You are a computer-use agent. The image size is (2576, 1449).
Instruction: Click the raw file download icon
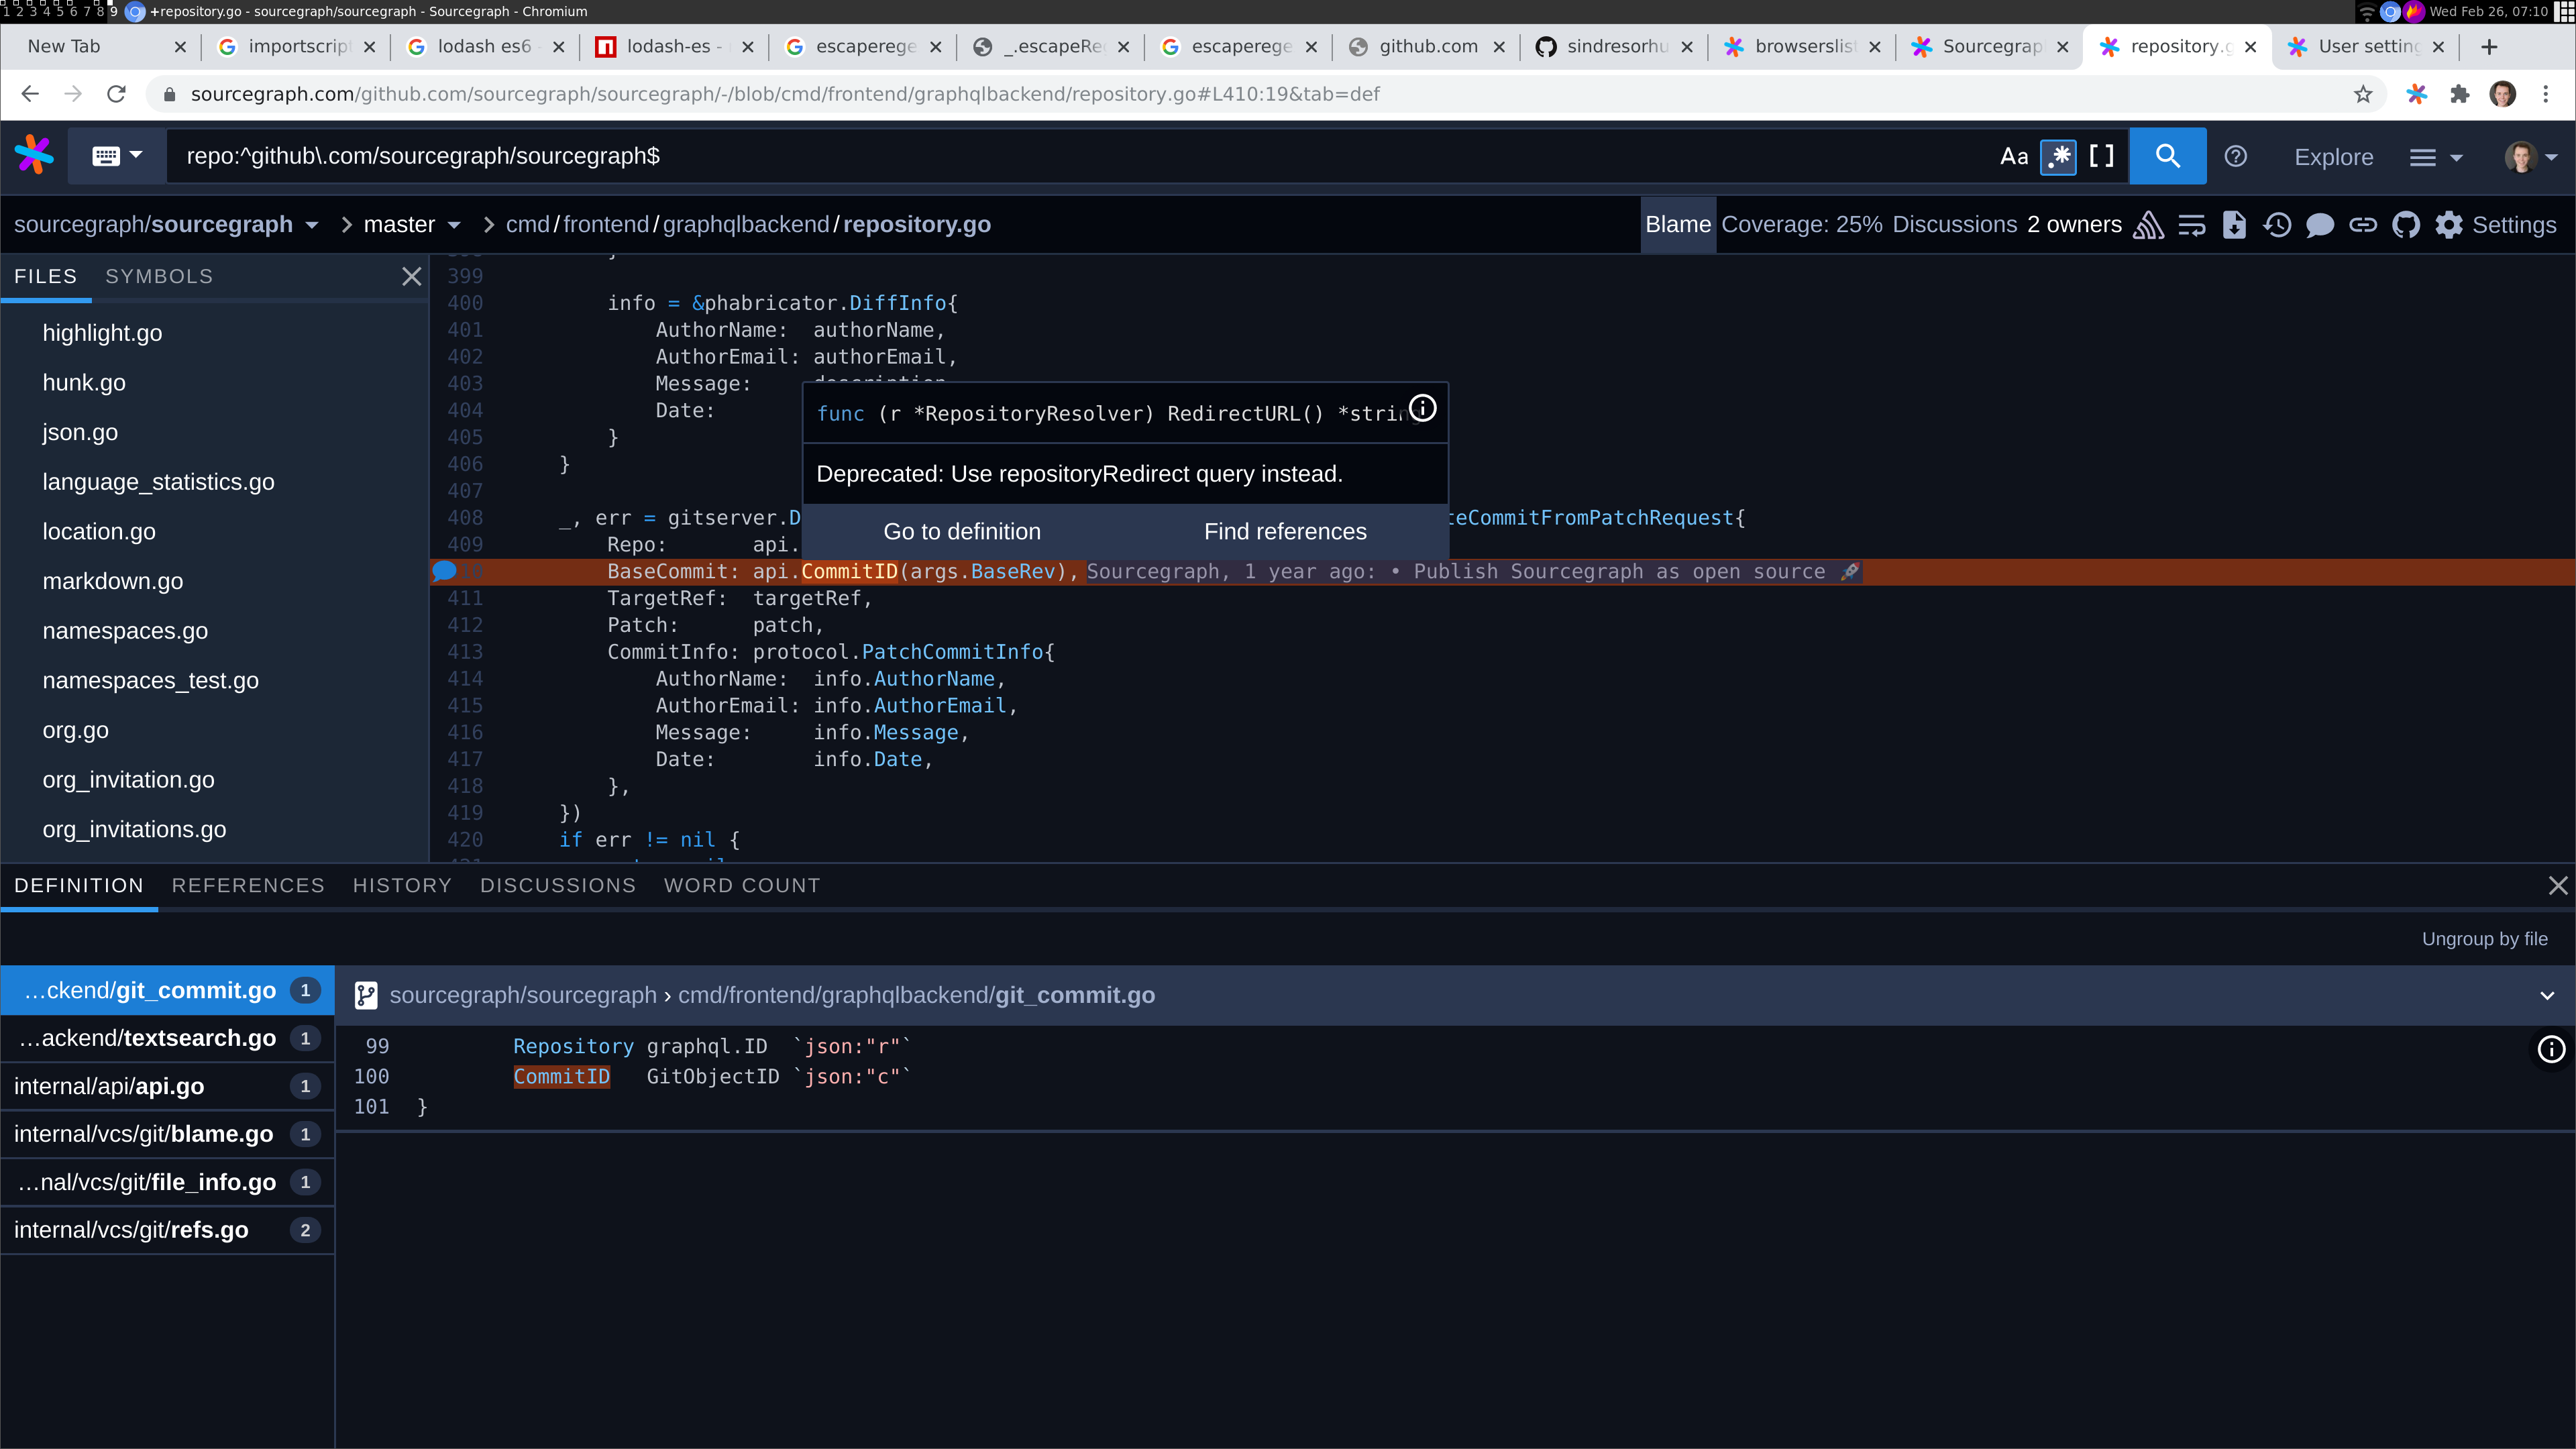coord(2234,225)
